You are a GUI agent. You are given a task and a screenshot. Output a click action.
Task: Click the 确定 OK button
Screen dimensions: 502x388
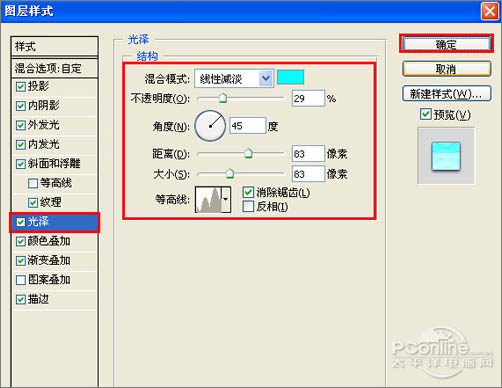point(446,44)
